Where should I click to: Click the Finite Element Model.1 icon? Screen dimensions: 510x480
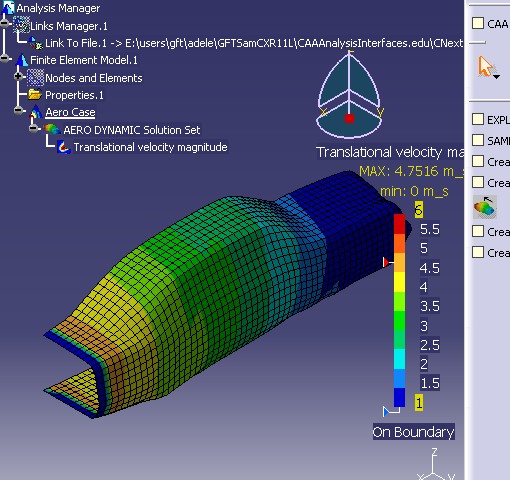[x=22, y=60]
